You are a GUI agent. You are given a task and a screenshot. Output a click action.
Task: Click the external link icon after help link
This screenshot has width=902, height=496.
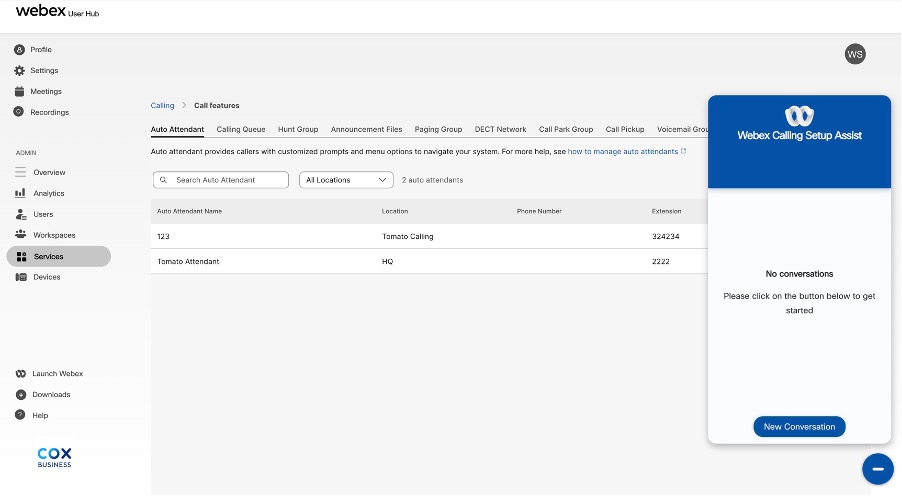[683, 151]
